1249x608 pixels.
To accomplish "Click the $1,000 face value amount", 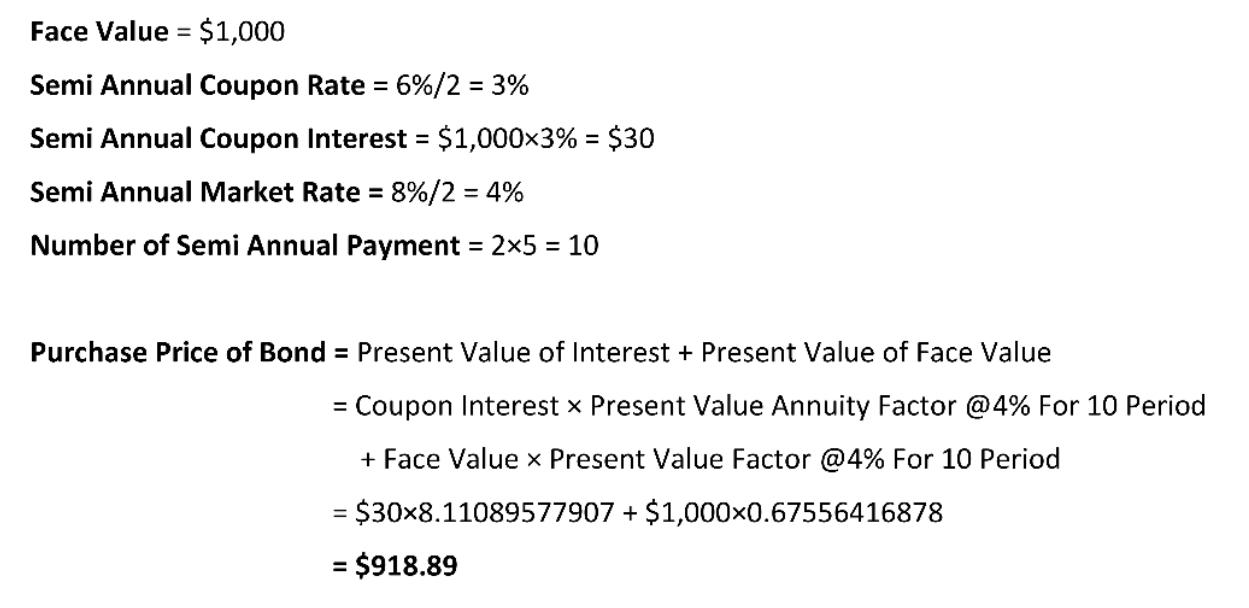I will 242,32.
